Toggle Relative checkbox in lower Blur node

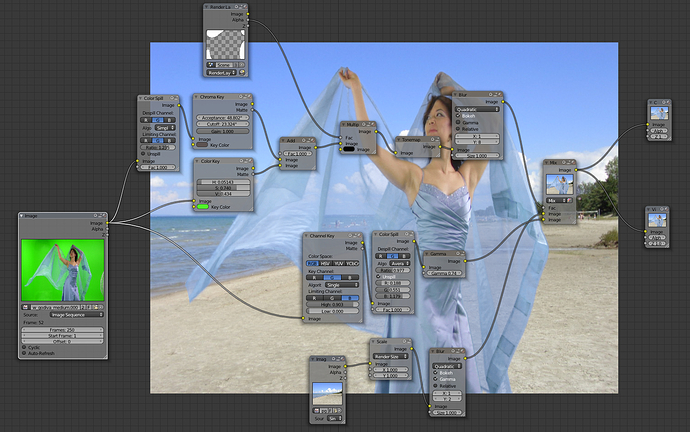(436, 386)
